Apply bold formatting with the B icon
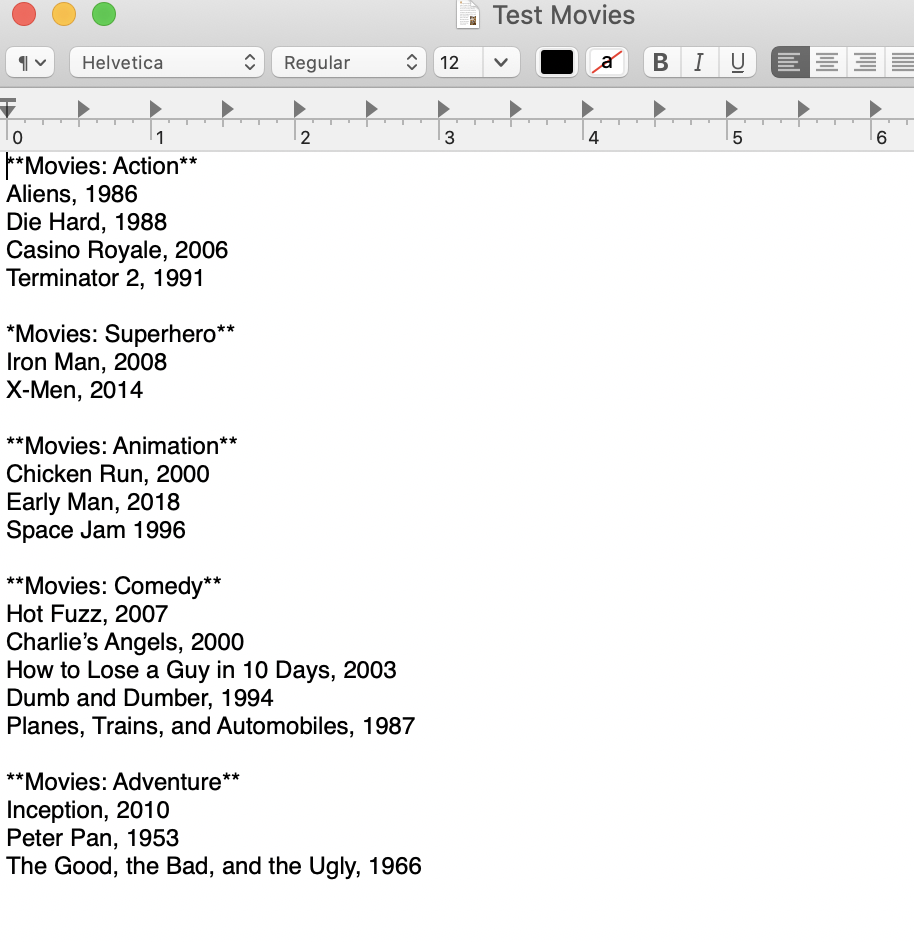The width and height of the screenshot is (914, 942). pyautogui.click(x=660, y=61)
